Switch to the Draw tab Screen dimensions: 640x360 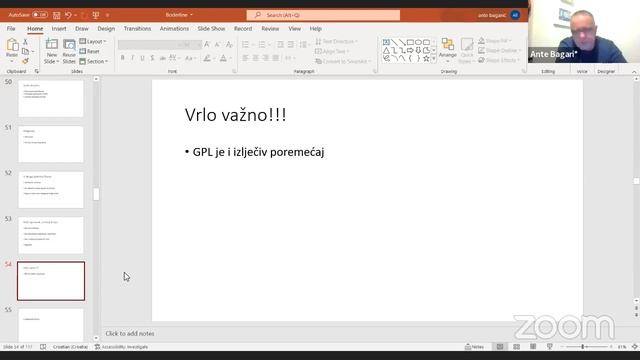point(82,29)
